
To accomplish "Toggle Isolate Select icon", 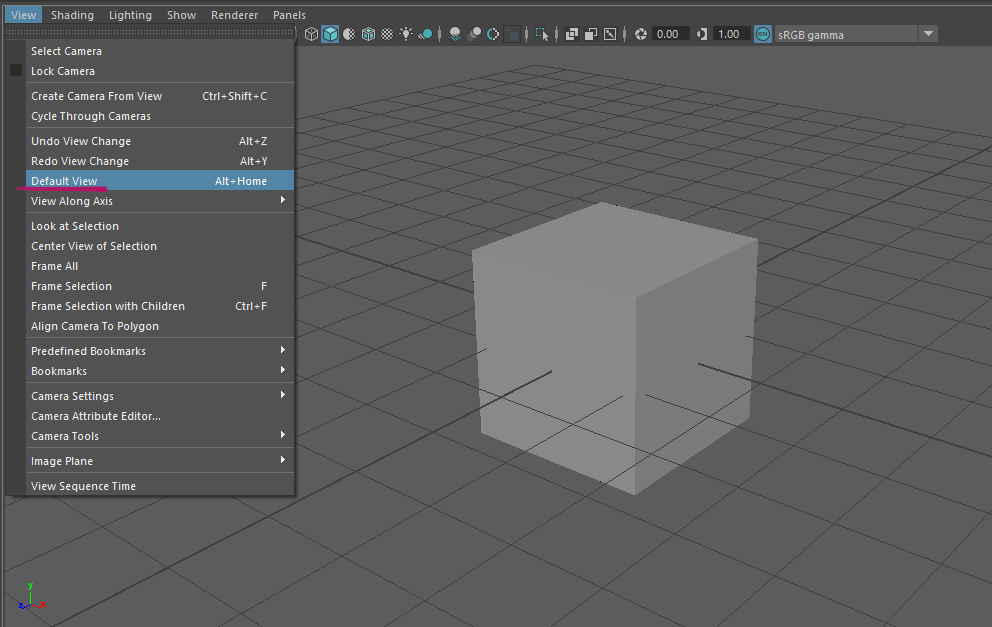I will point(542,34).
